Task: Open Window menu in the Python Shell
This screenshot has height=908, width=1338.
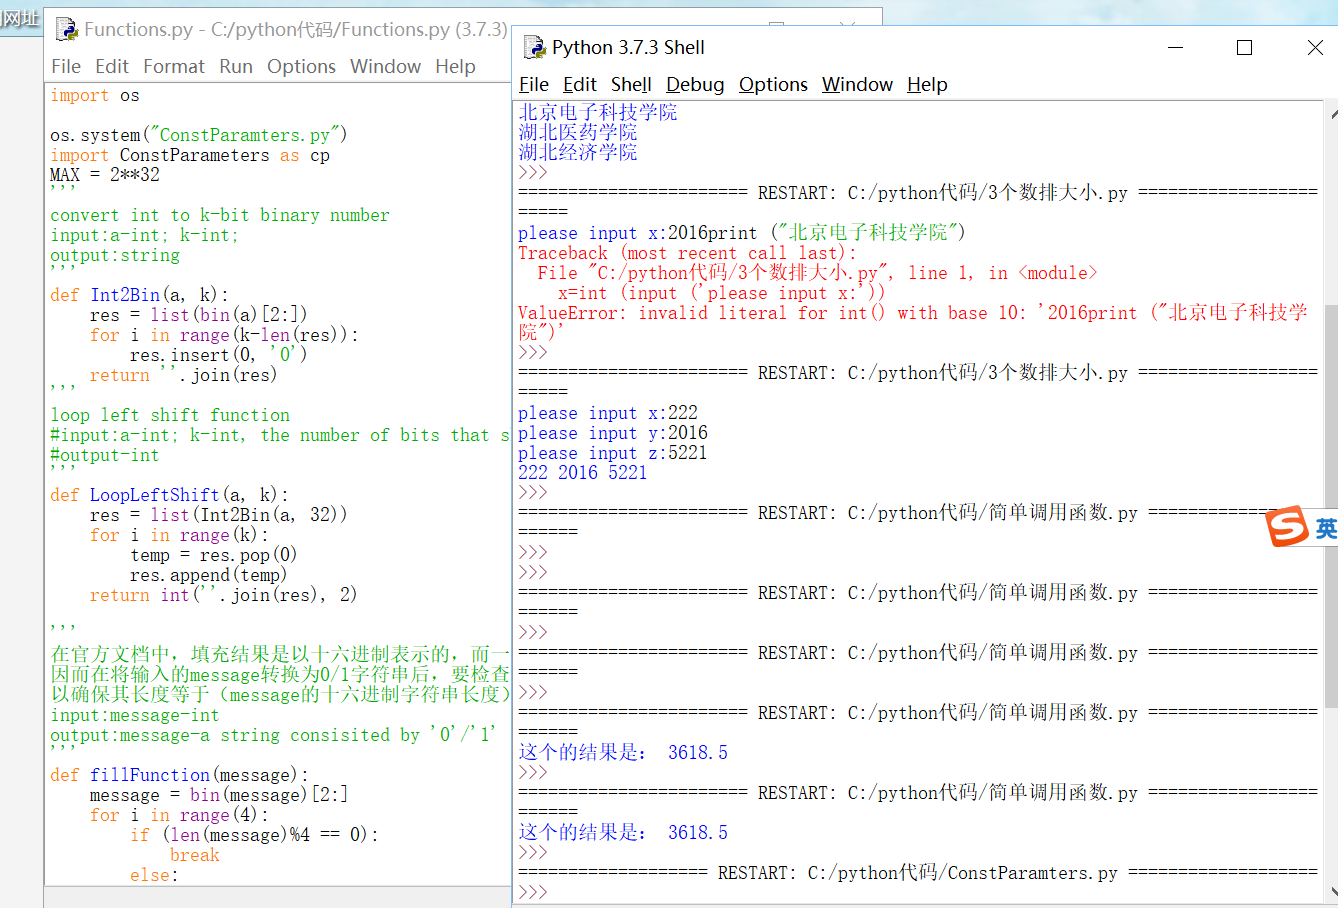Action: (857, 84)
